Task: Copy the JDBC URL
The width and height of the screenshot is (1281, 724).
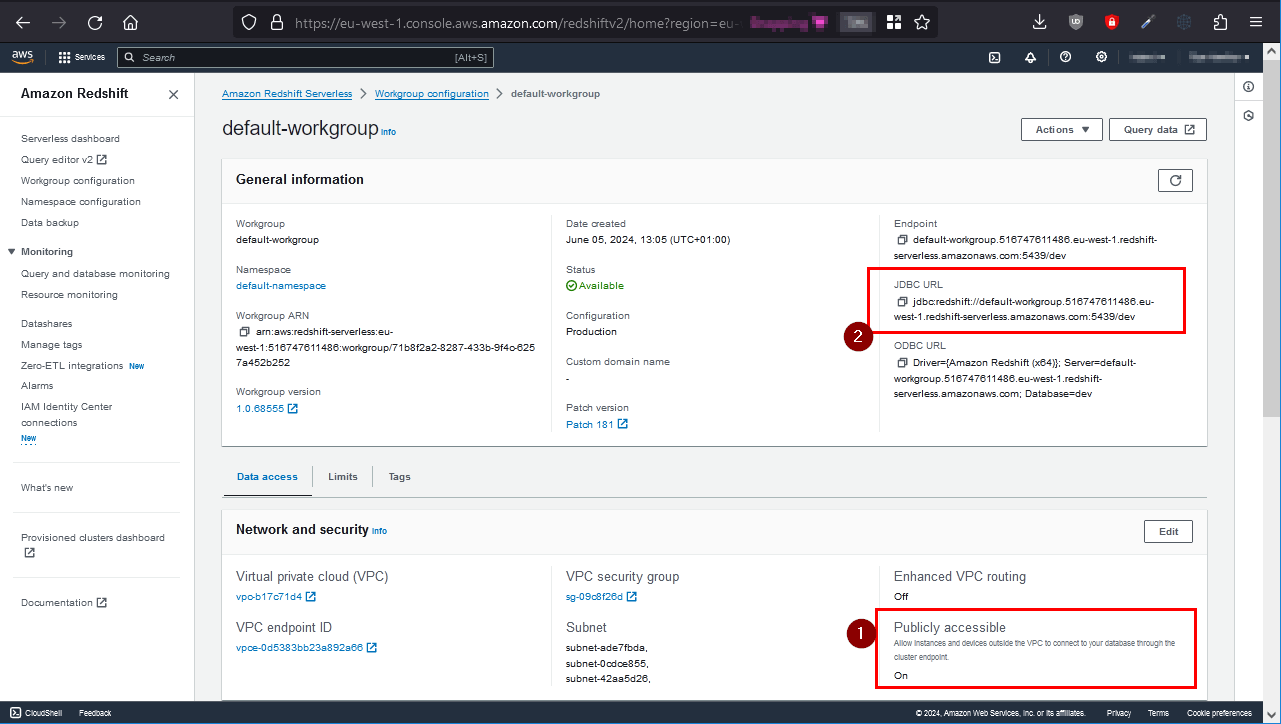Action: coord(901,301)
